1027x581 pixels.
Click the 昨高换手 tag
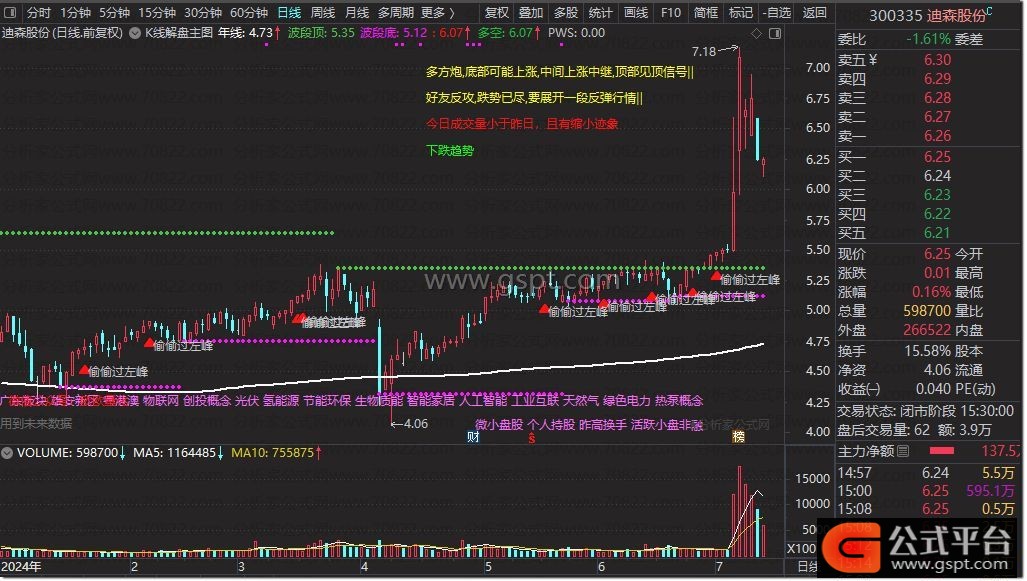(603, 424)
